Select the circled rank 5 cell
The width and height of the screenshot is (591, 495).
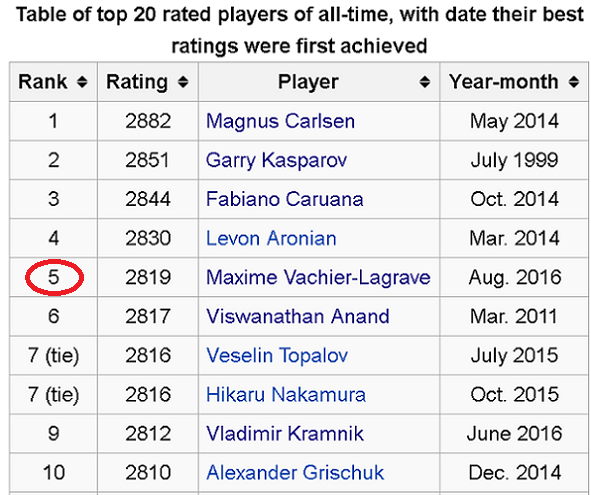point(54,277)
